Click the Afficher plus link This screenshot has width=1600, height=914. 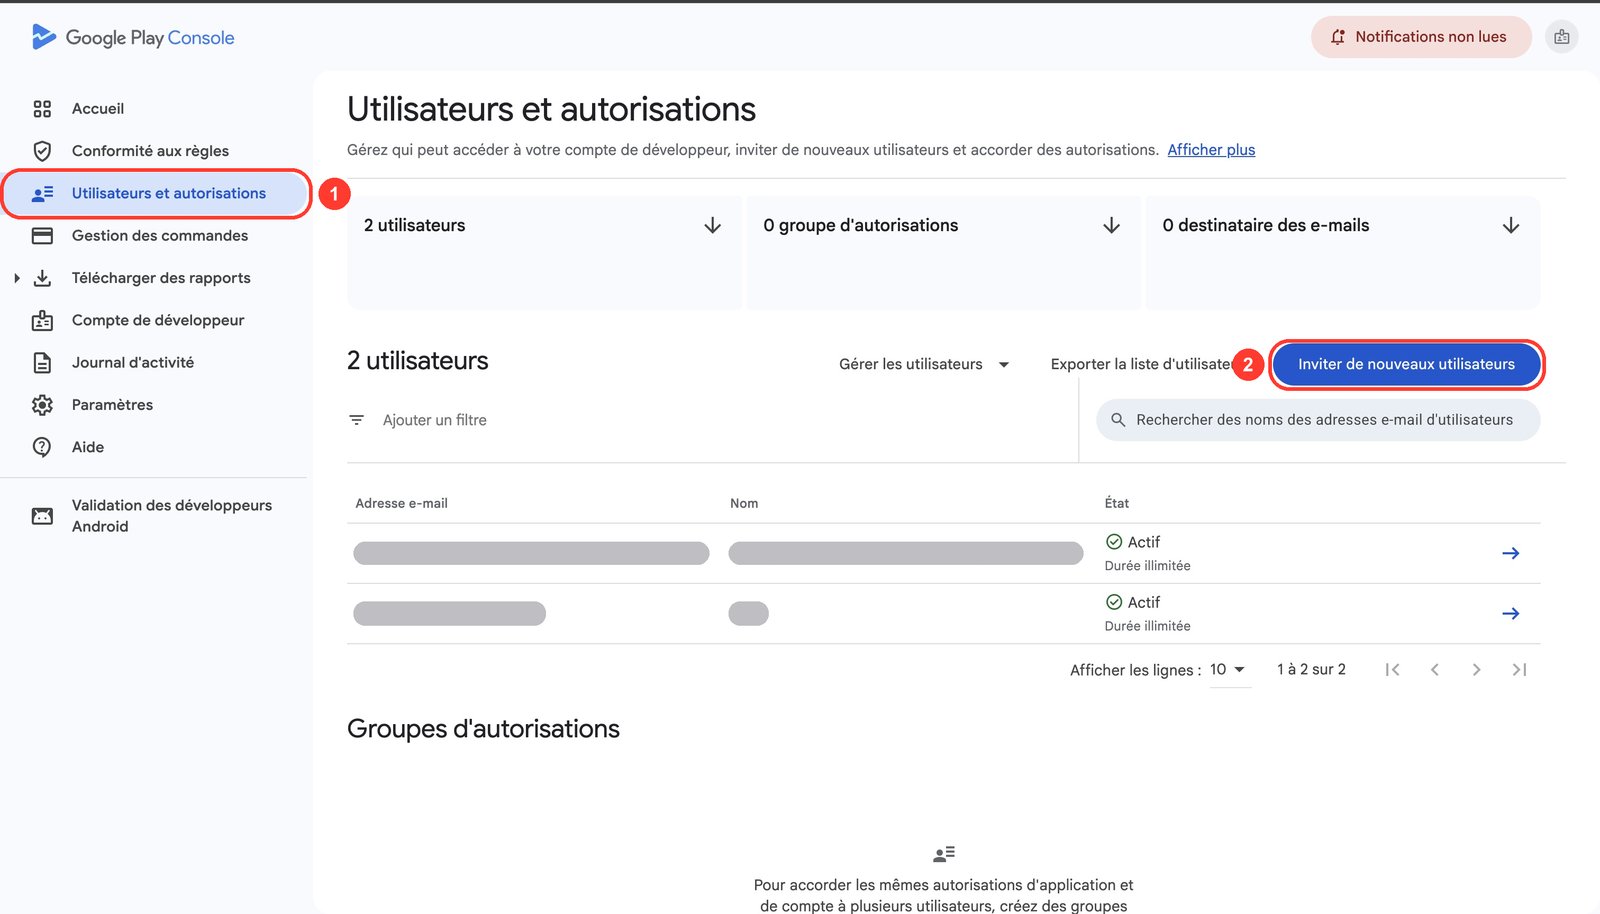point(1211,150)
